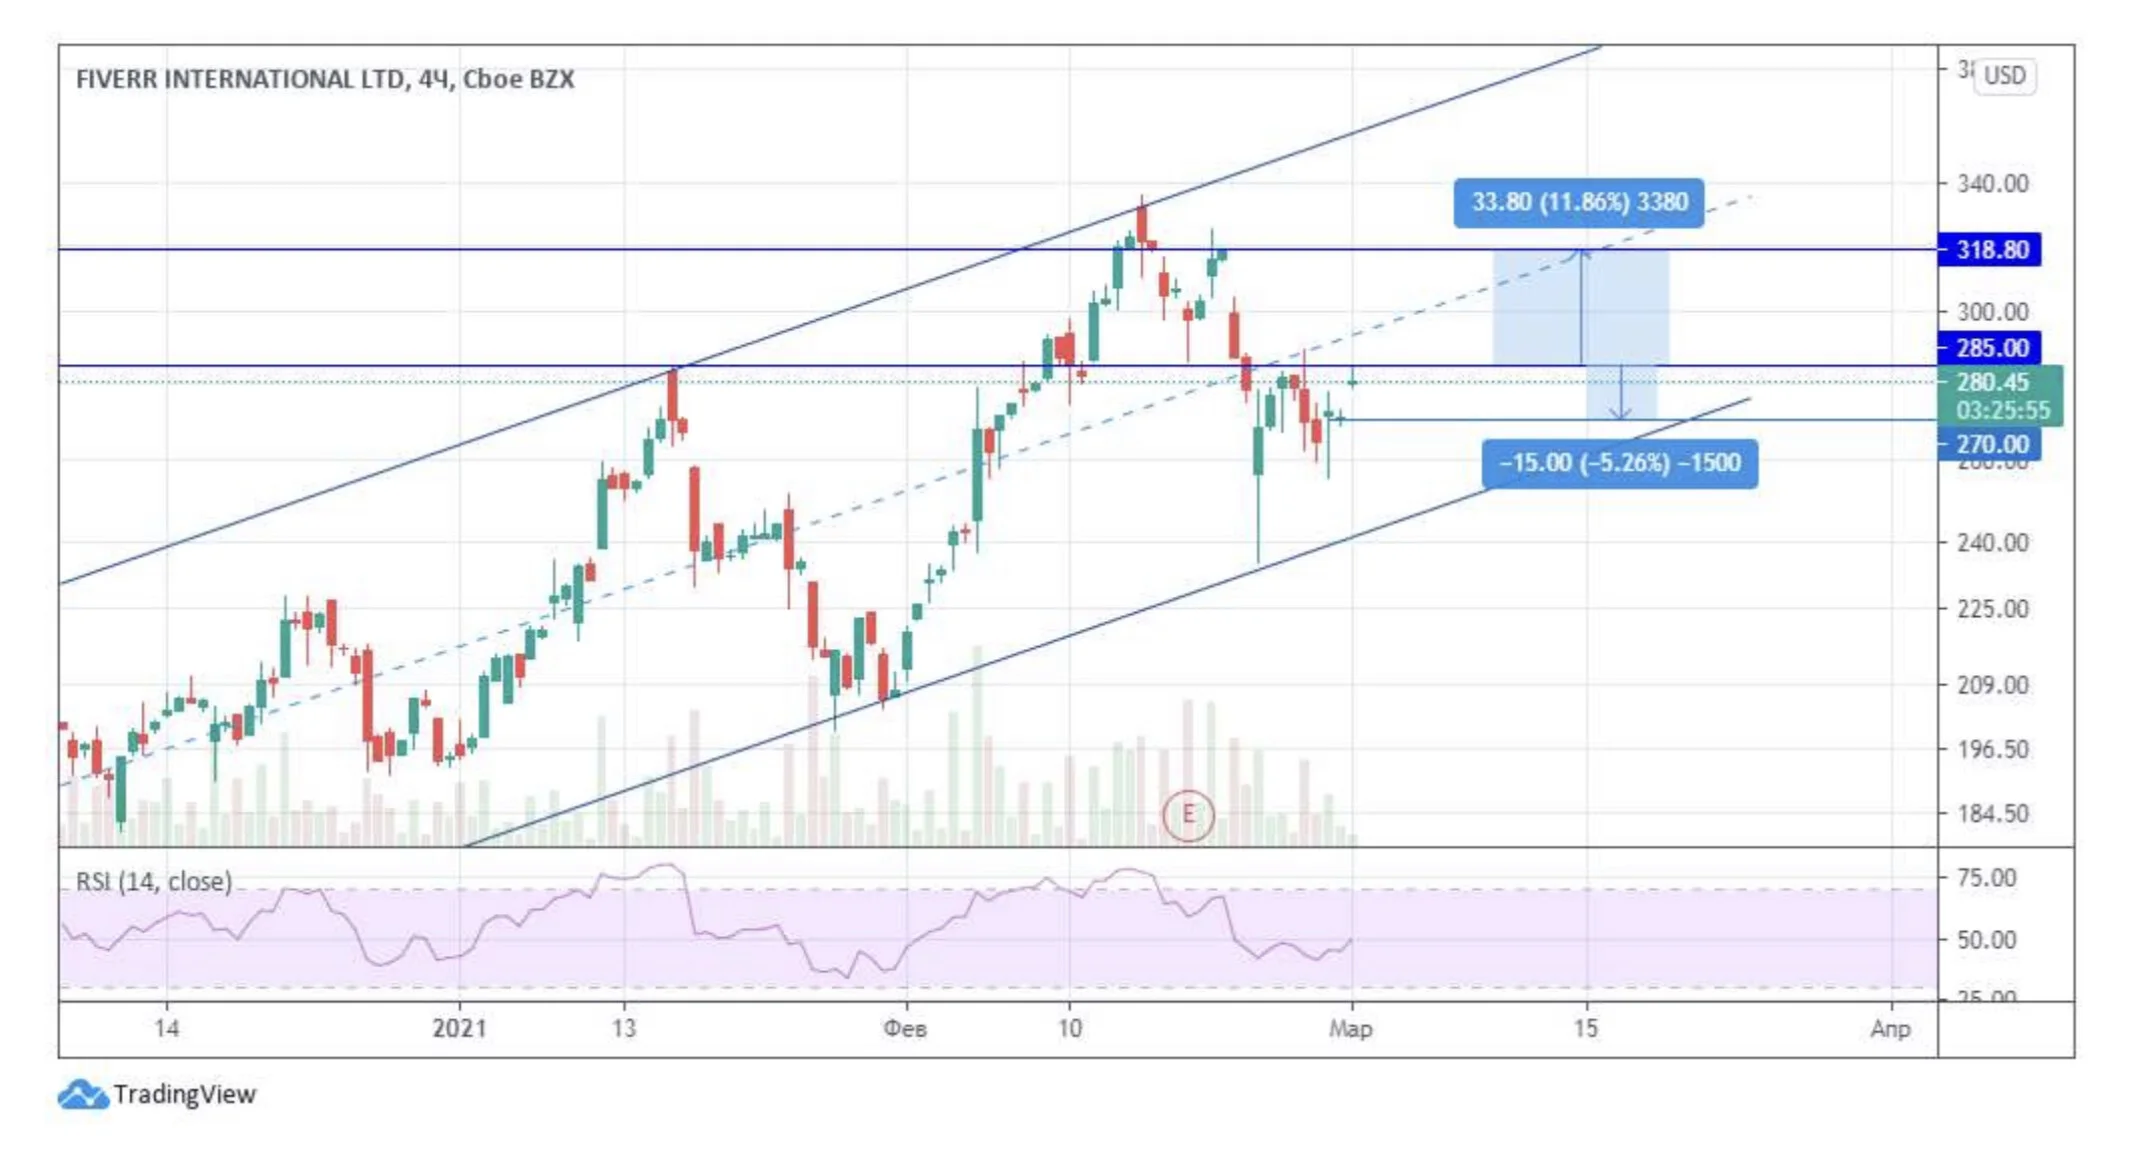Click the 240.00 price axis value
The image size is (2150, 1153).
point(1992,543)
